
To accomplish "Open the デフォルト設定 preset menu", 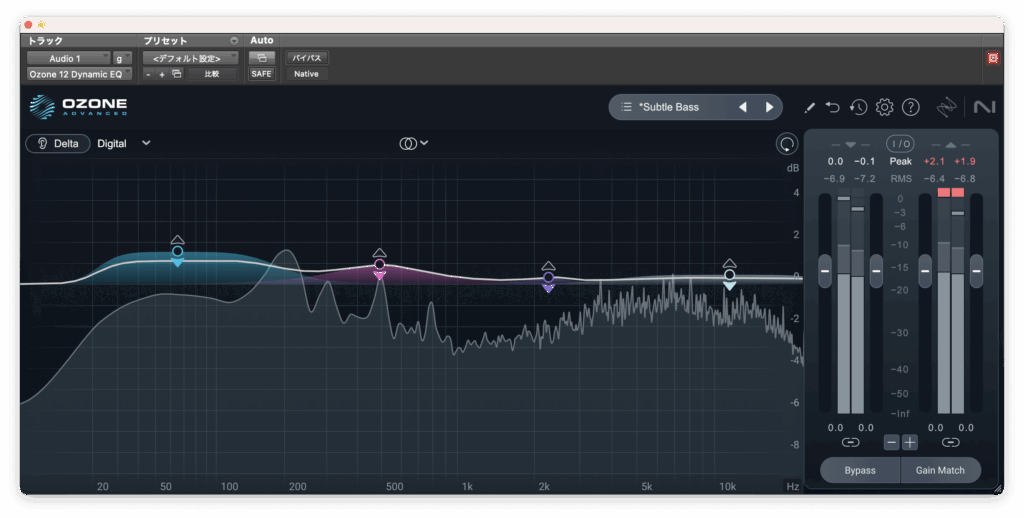I will pos(188,59).
